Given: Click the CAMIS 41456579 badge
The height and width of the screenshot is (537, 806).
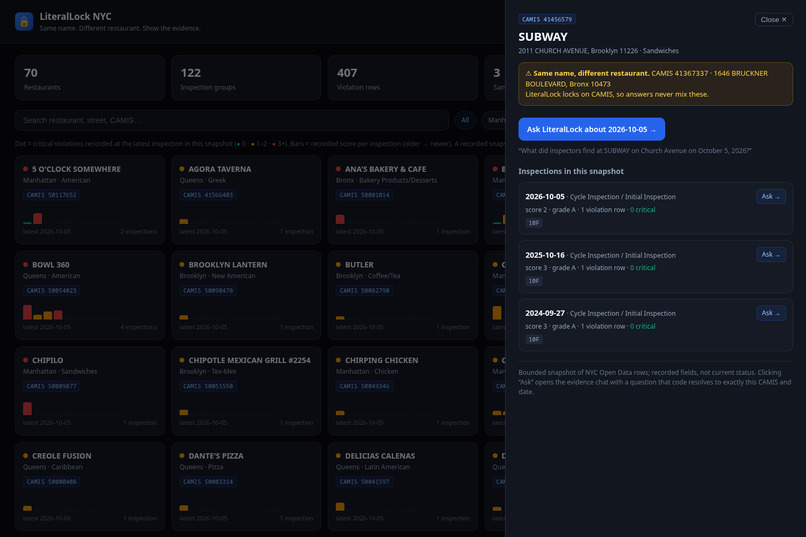Looking at the screenshot, I should click(x=546, y=20).
